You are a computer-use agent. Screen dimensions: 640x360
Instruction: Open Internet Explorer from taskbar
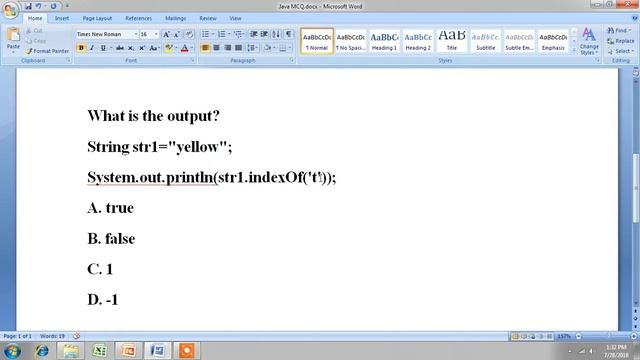tap(42, 351)
